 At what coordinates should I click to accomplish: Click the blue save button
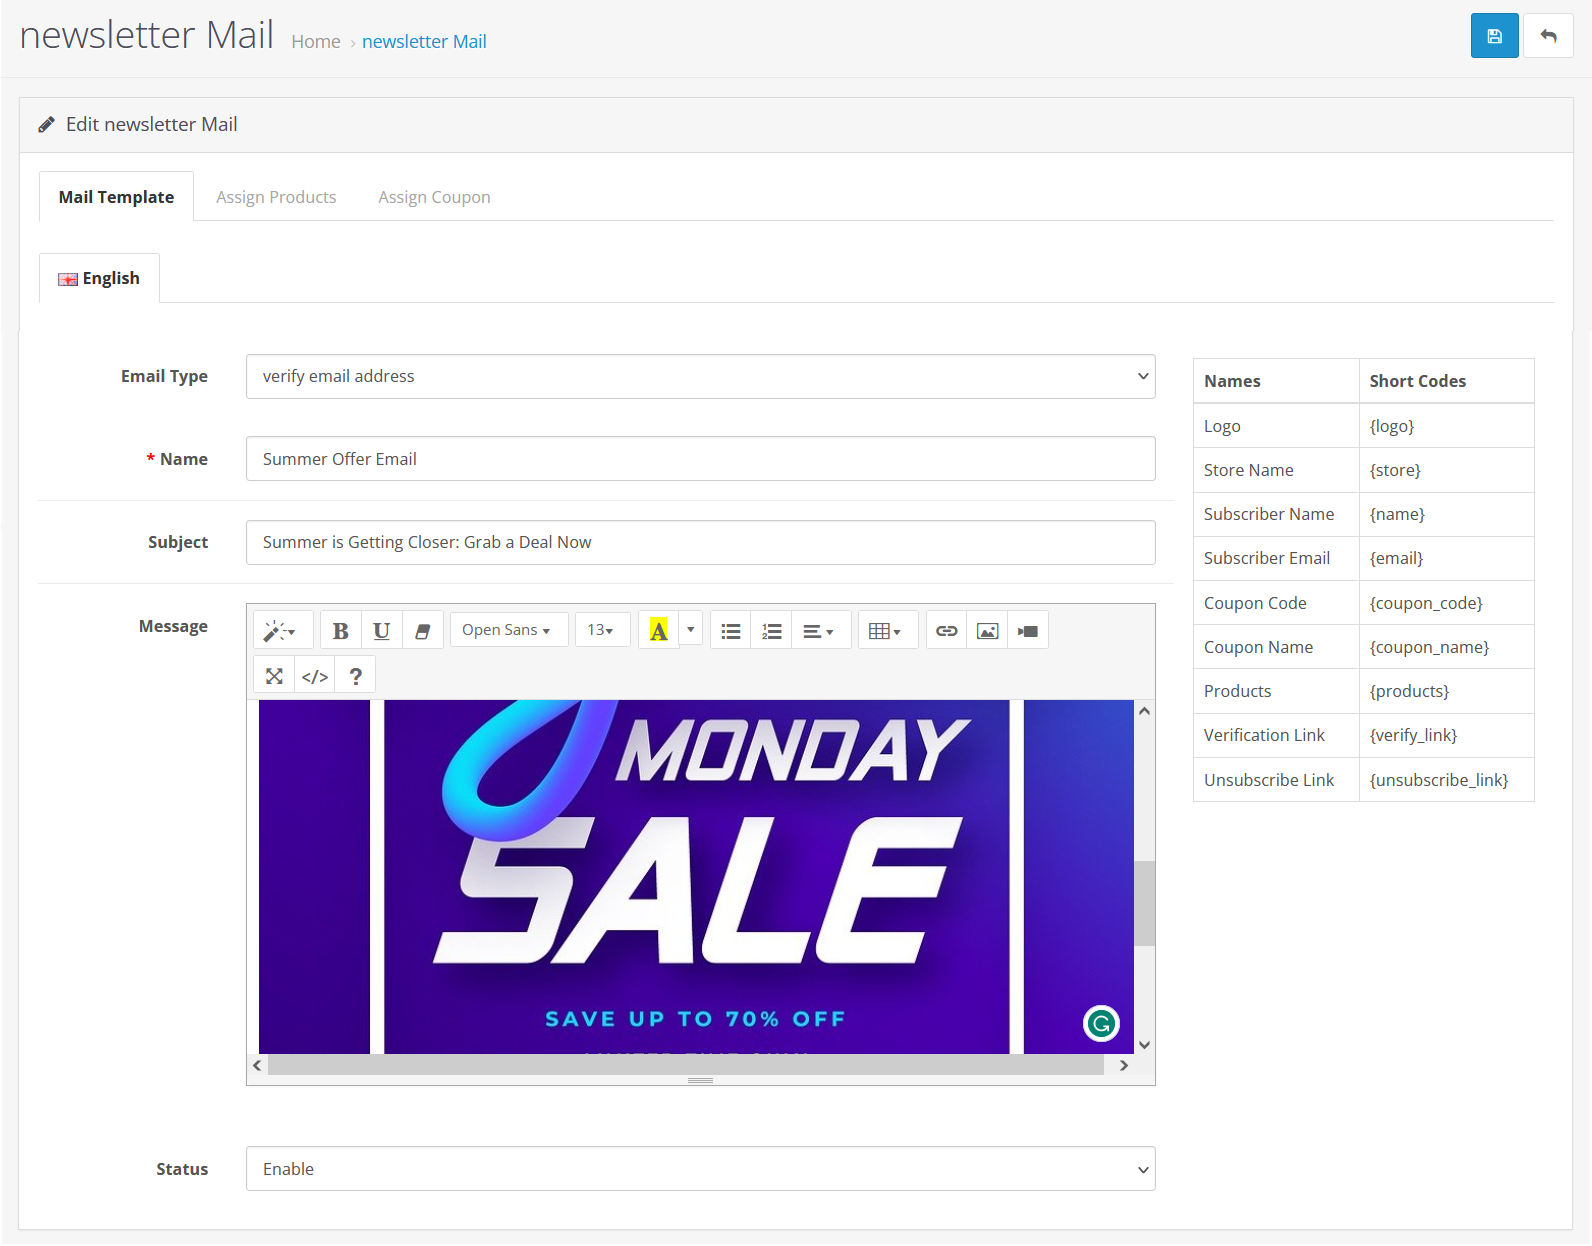click(x=1494, y=36)
